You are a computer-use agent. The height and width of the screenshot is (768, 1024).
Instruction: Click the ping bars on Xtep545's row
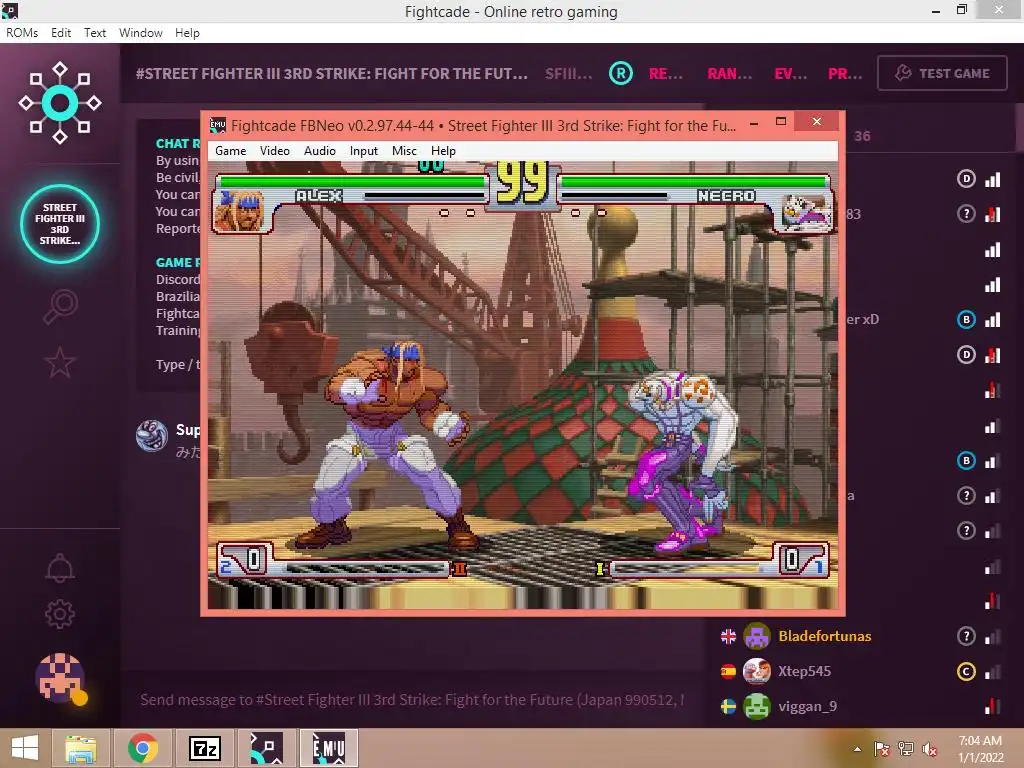click(993, 671)
